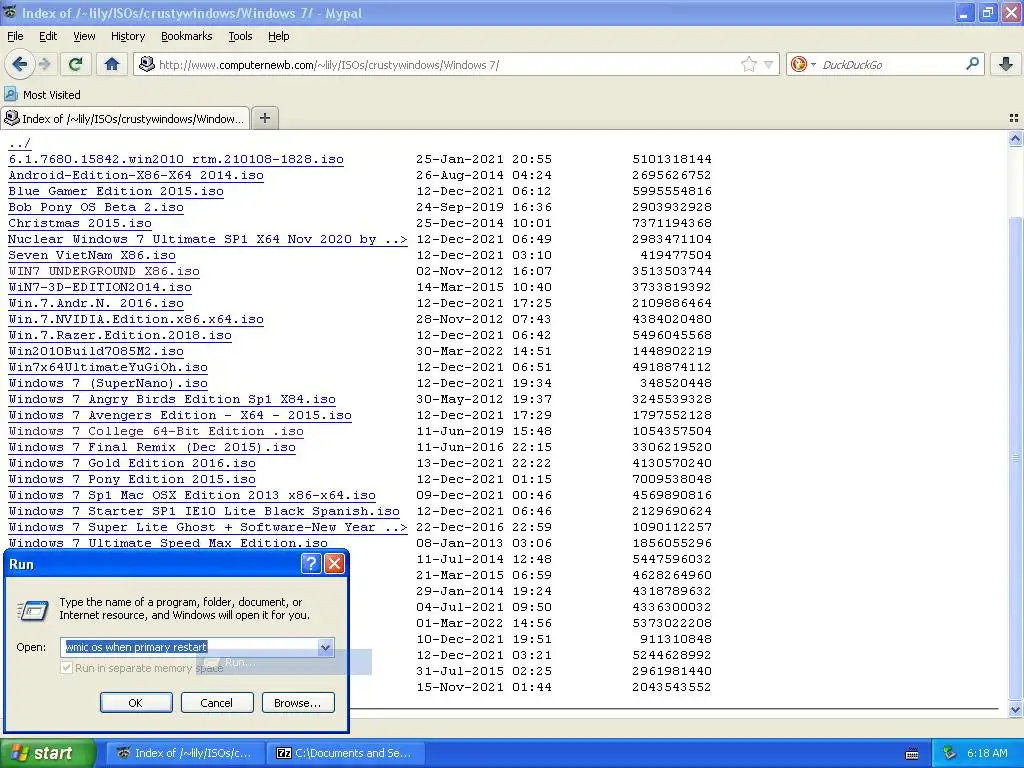Follow the parent directory ../ link
This screenshot has height=768, width=1024.
coord(20,143)
